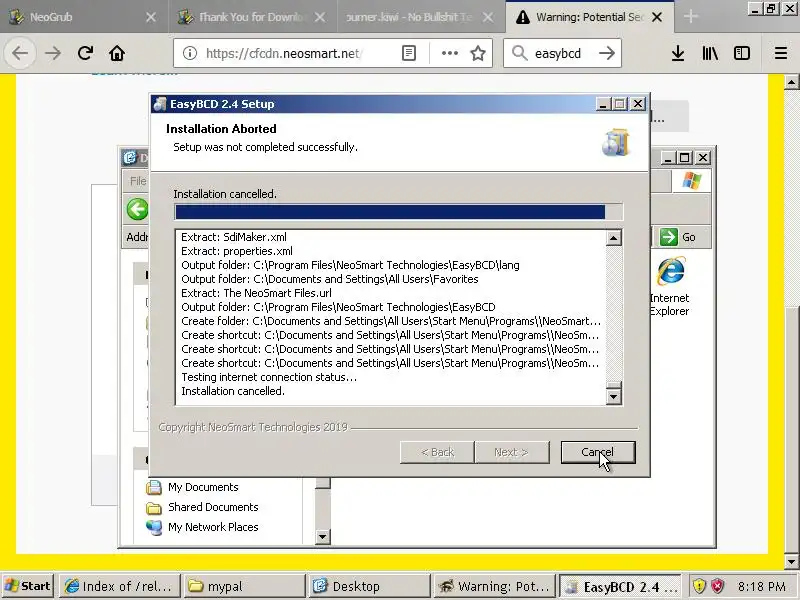
Task: Open My Documents in Desktop window sidebar
Action: [192, 487]
